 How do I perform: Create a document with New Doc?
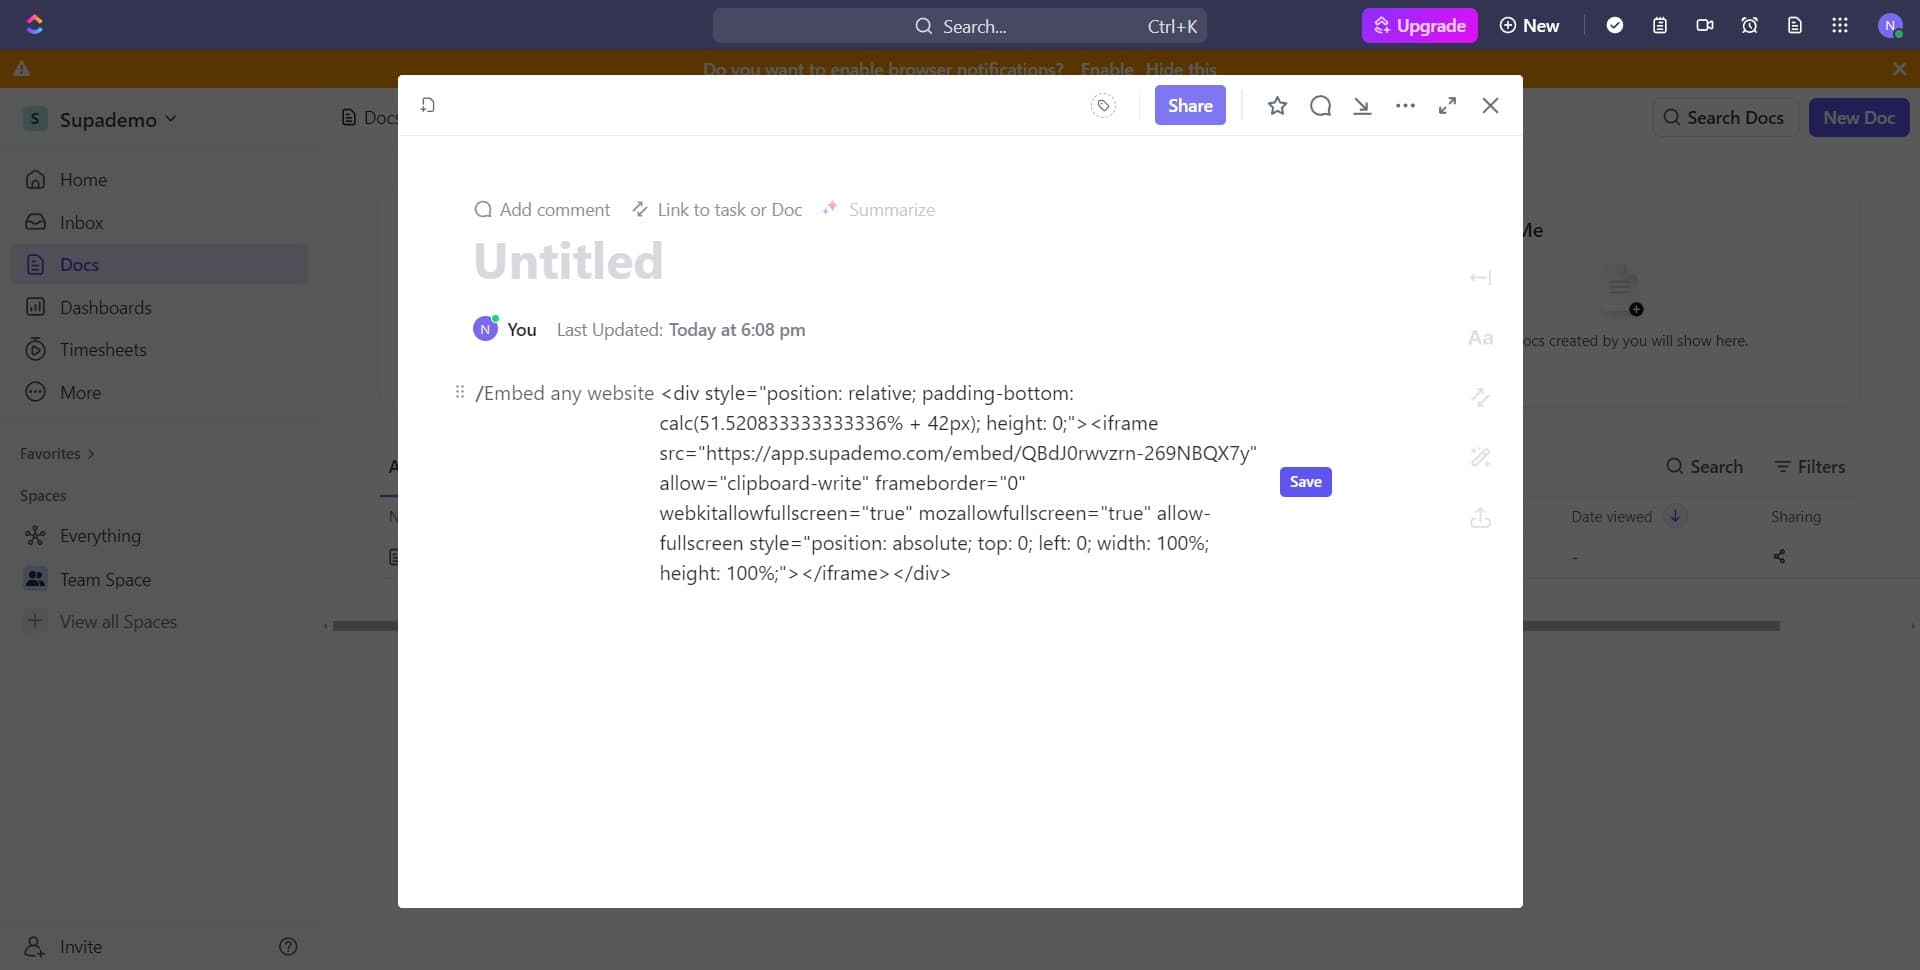(1858, 117)
